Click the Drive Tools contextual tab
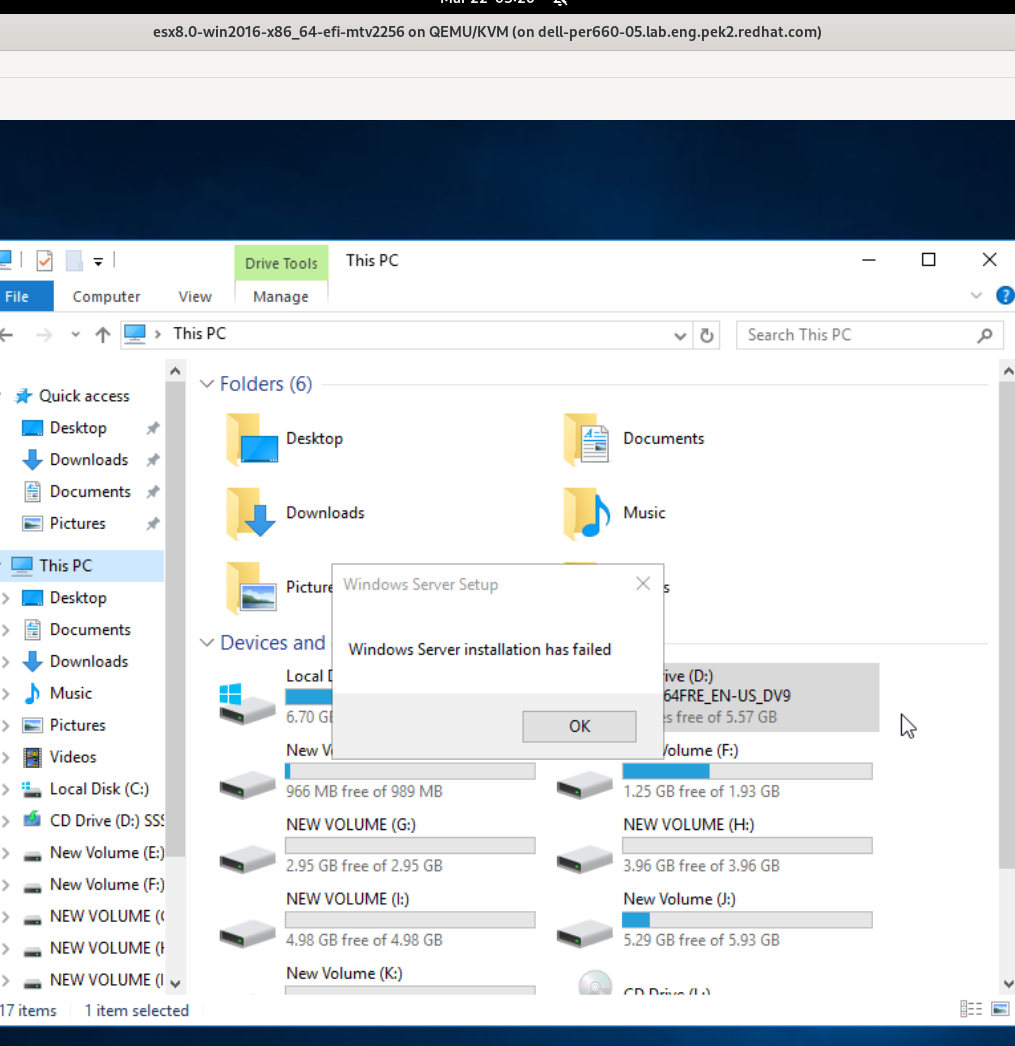 281,263
